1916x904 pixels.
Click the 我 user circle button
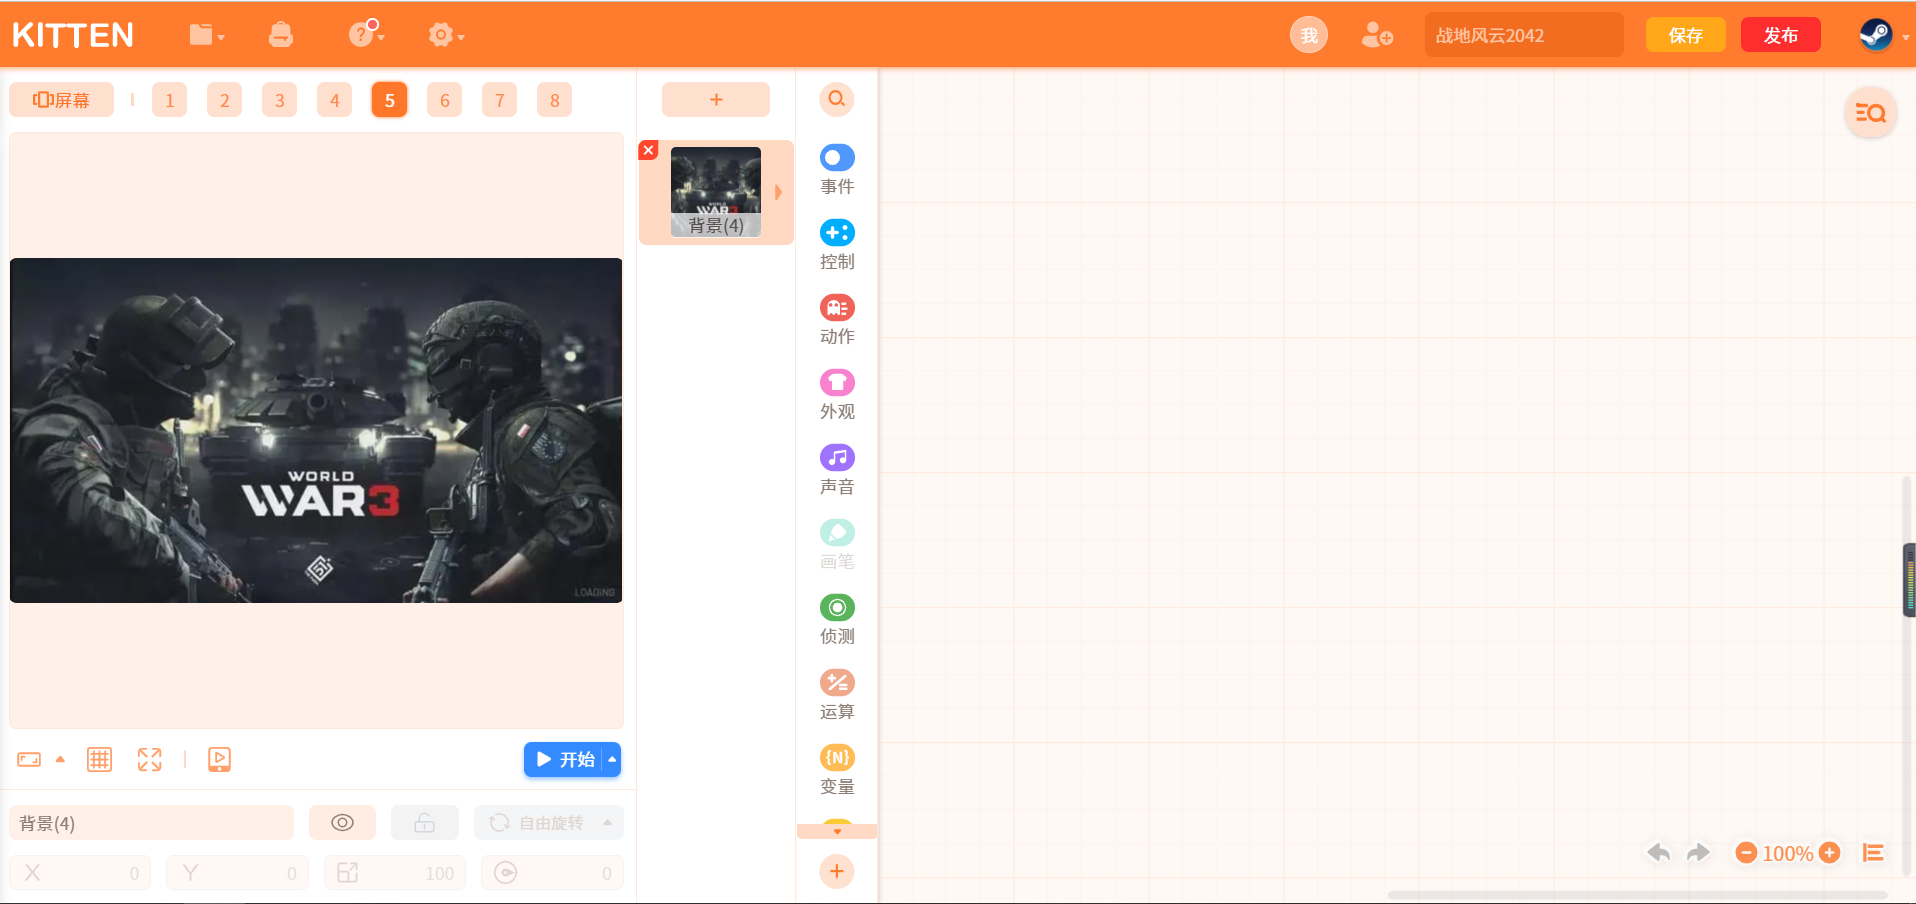pos(1309,35)
